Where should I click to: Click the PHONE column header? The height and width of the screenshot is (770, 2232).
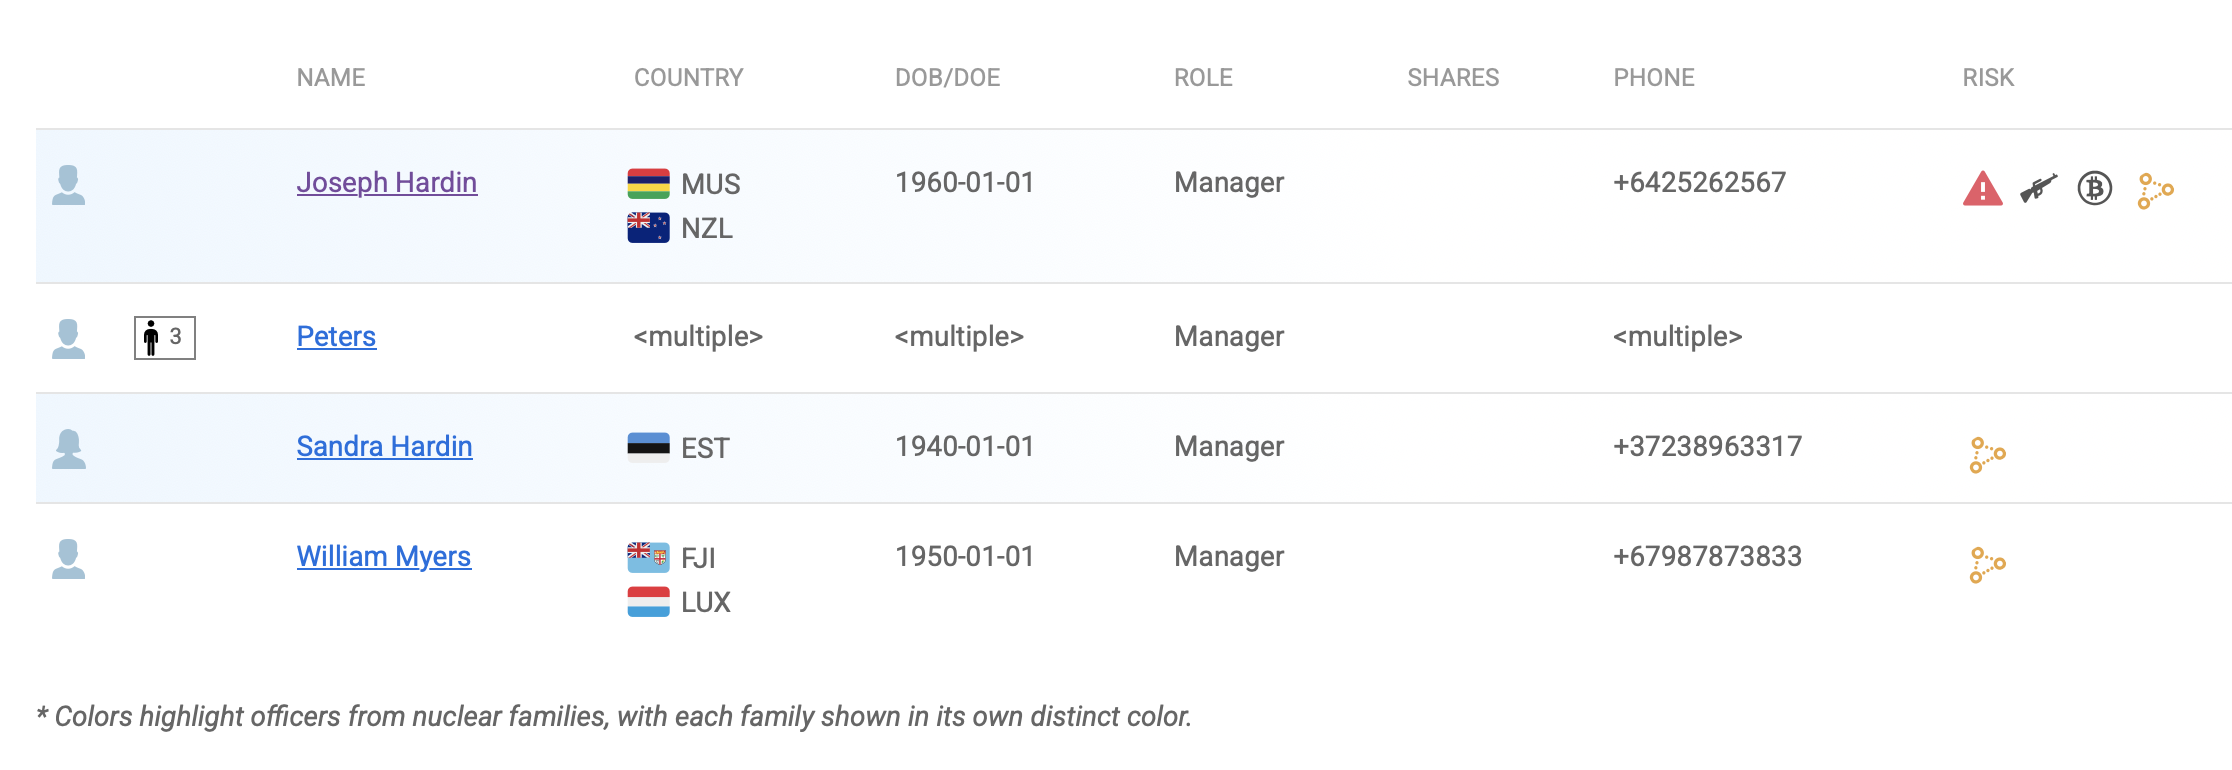tap(1654, 77)
